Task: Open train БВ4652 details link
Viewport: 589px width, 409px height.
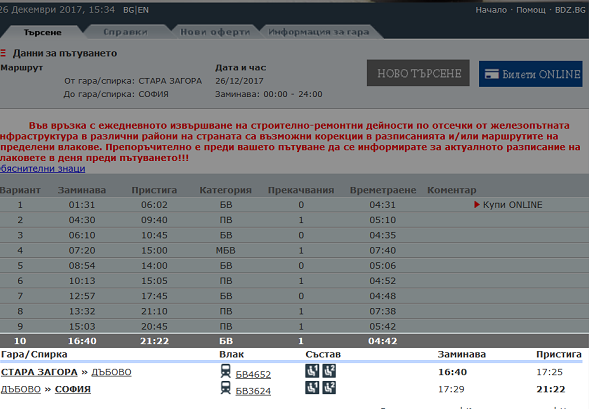Action: (x=253, y=374)
